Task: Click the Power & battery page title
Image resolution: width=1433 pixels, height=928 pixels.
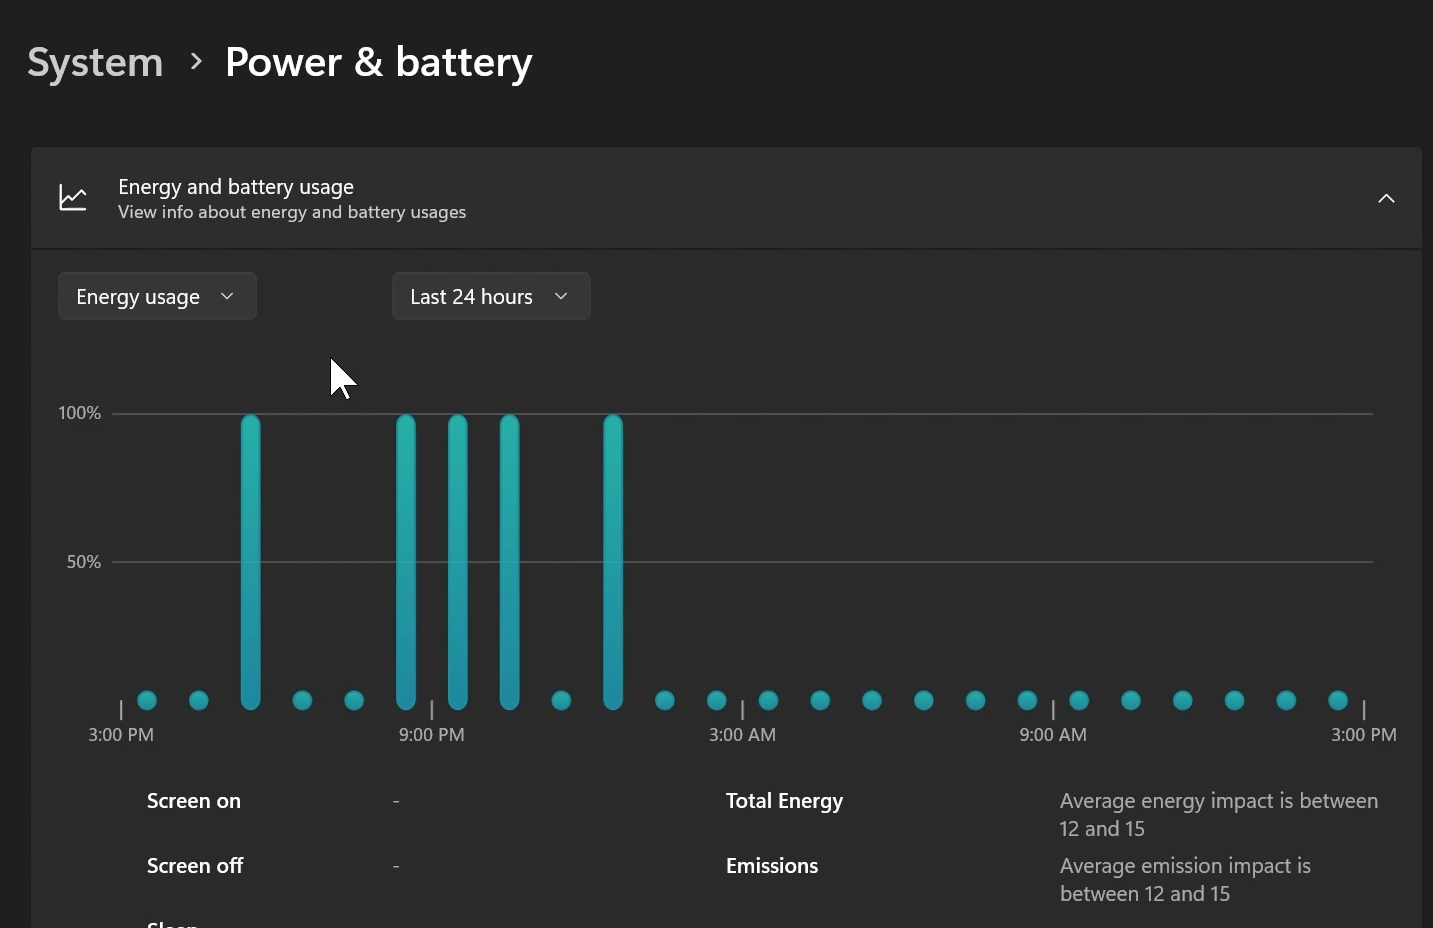Action: pos(378,62)
